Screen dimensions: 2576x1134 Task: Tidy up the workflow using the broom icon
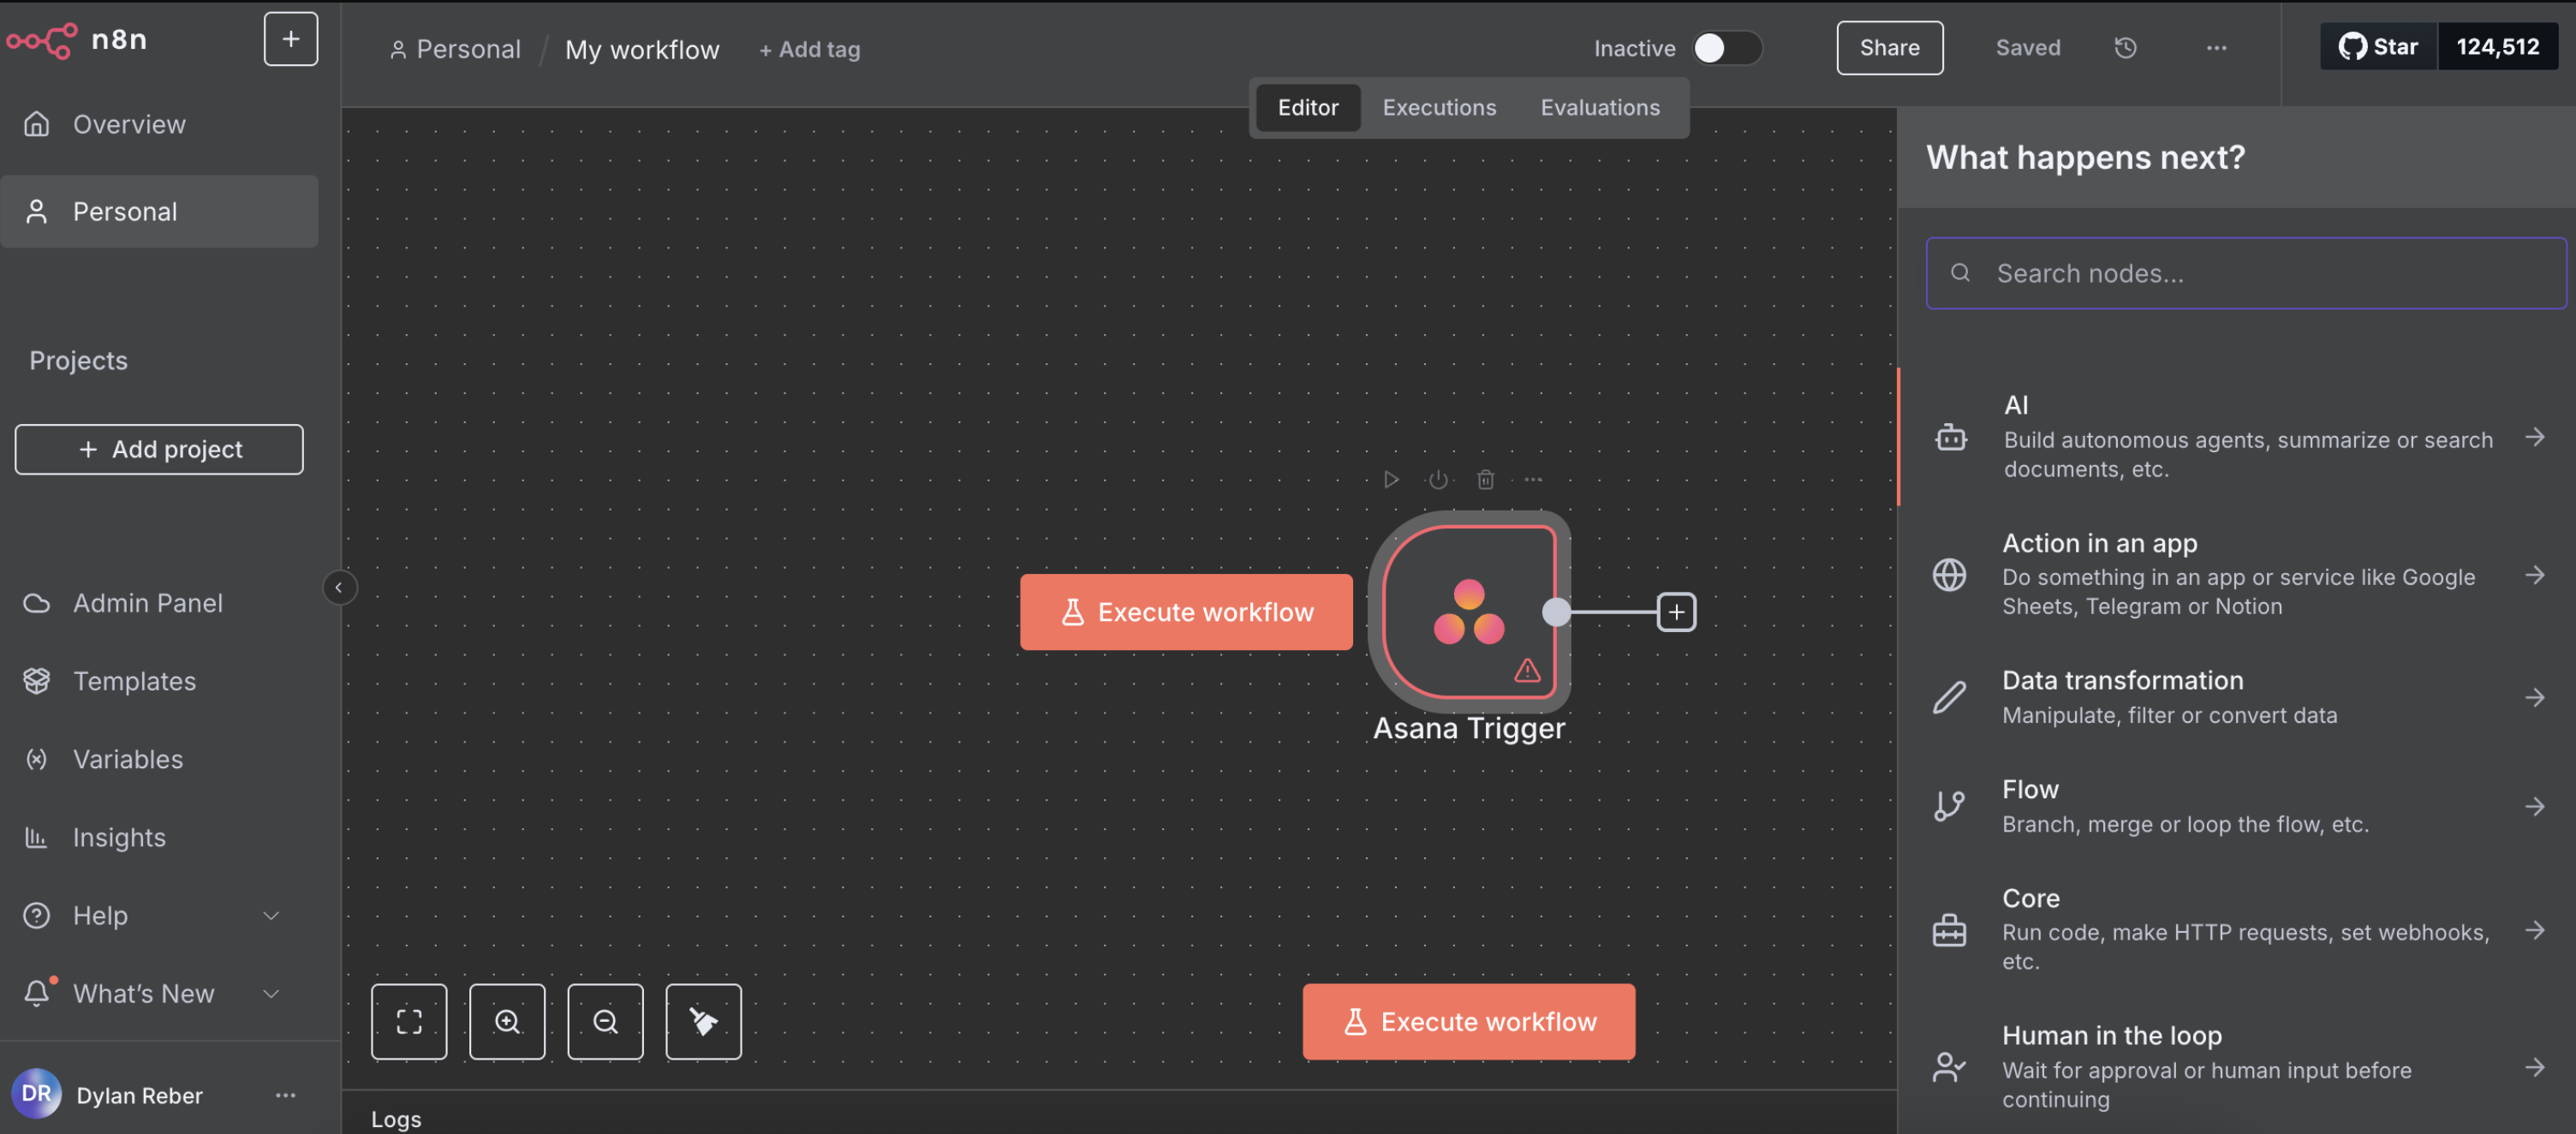coord(703,1021)
